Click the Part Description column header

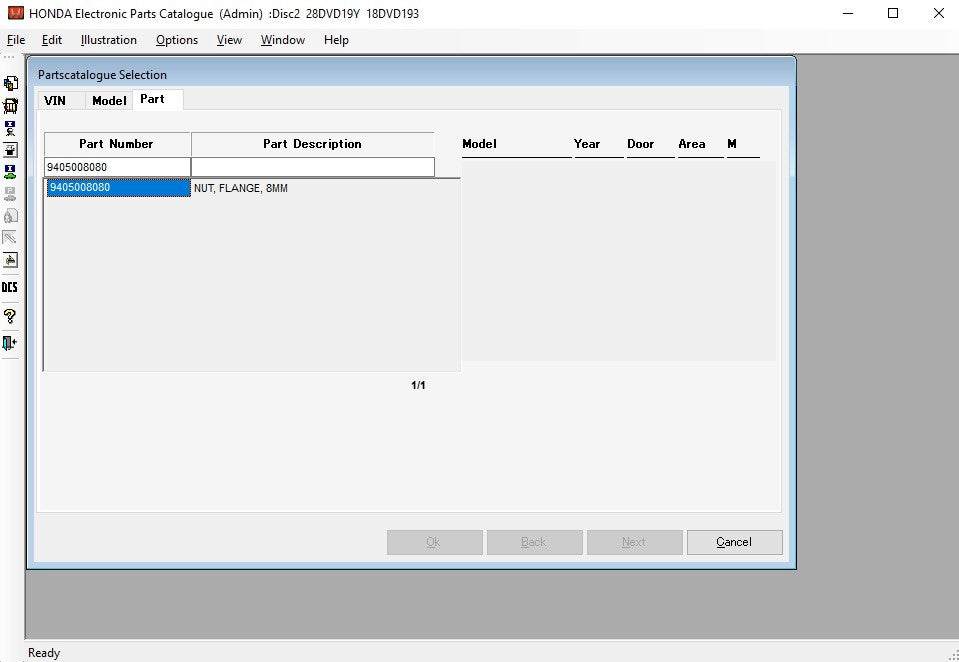312,144
